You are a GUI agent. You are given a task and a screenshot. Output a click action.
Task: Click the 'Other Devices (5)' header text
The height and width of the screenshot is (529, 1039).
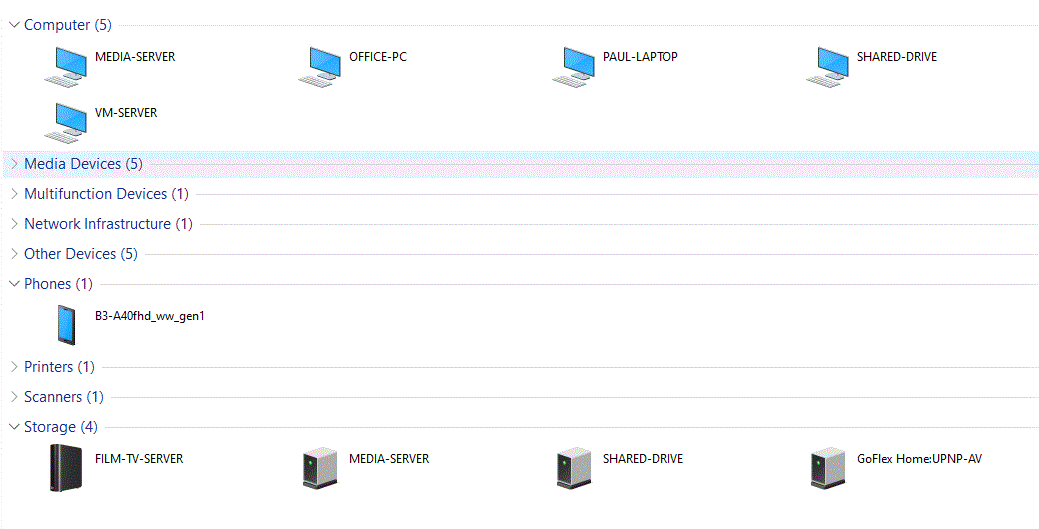coord(81,253)
